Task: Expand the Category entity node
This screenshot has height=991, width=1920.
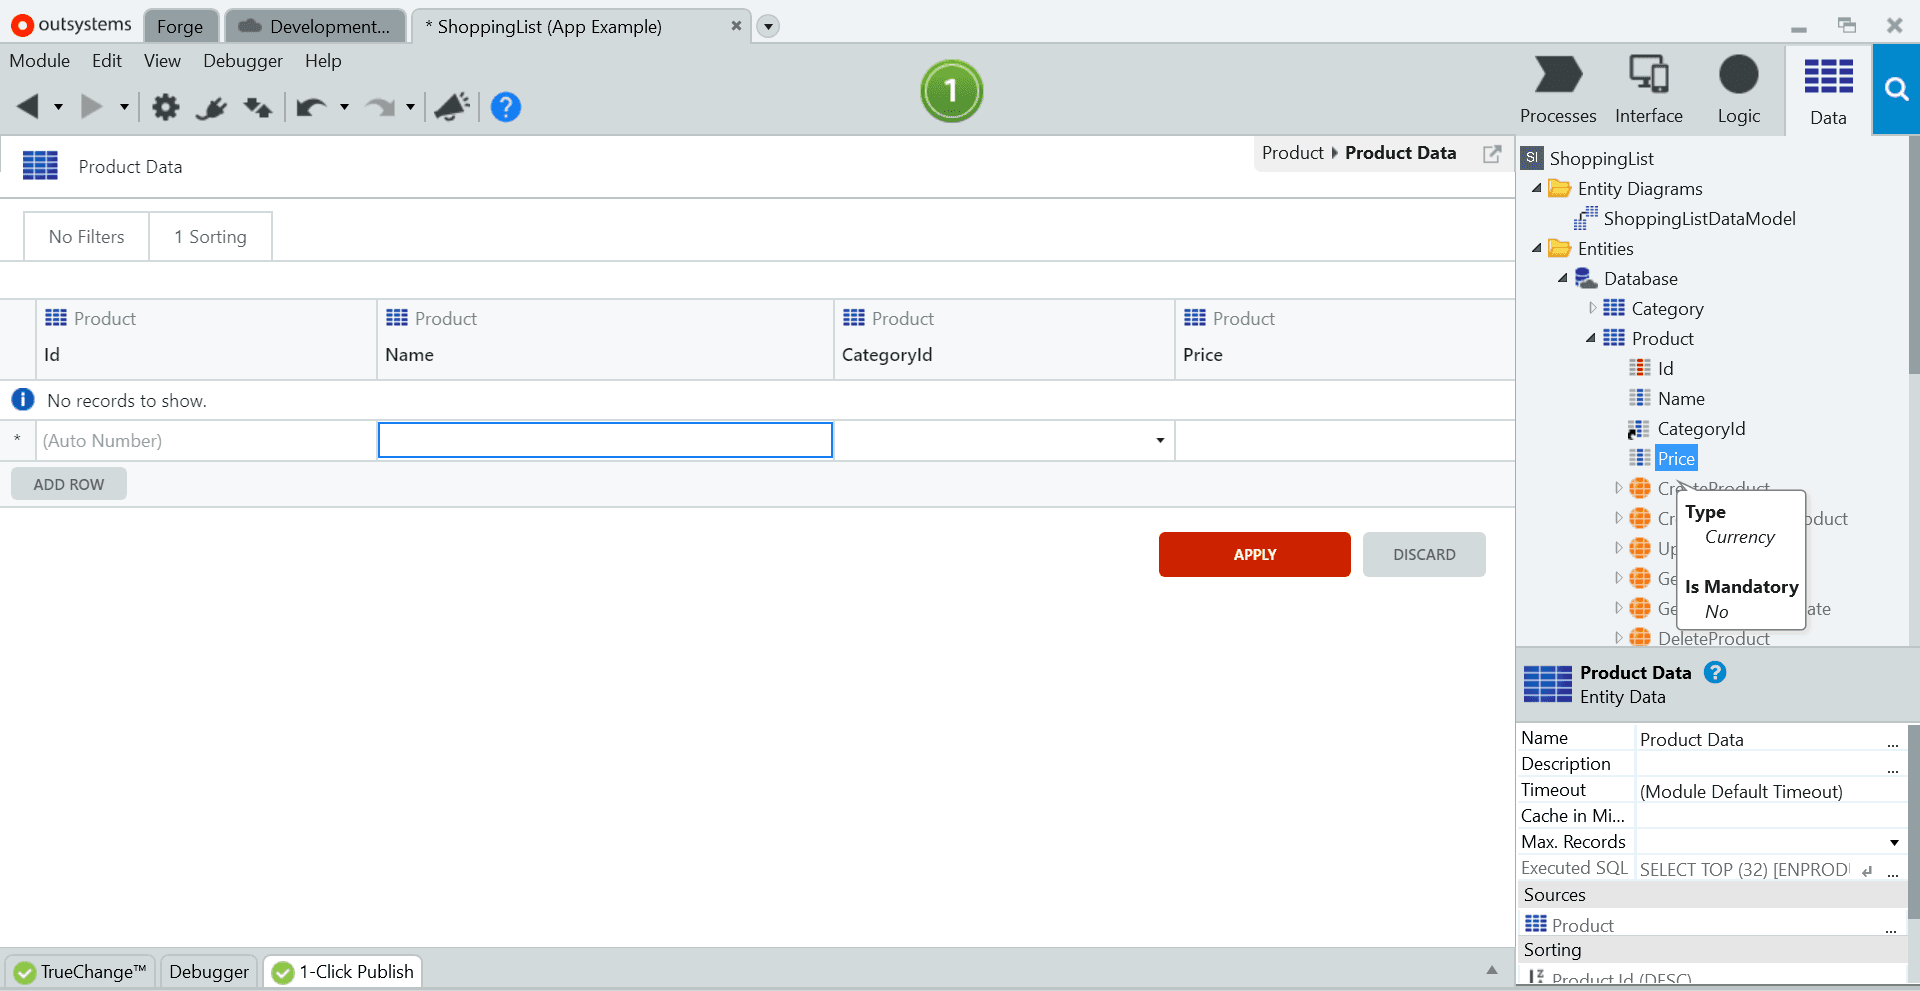Action: coord(1593,308)
